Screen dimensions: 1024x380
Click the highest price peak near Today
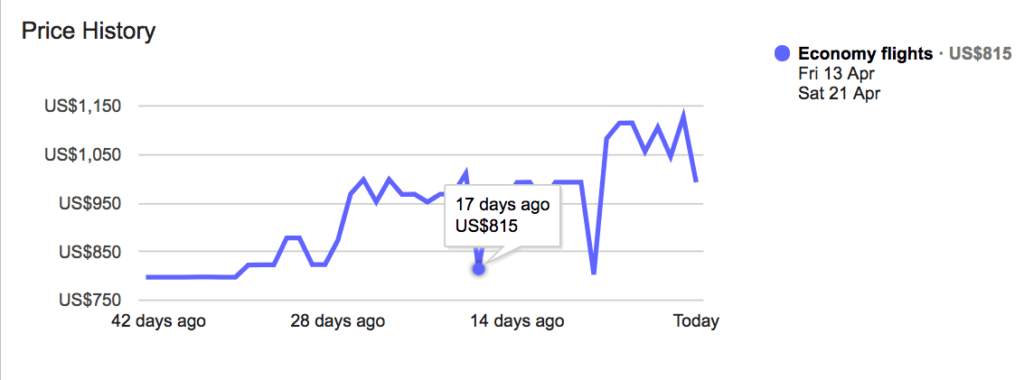[684, 116]
